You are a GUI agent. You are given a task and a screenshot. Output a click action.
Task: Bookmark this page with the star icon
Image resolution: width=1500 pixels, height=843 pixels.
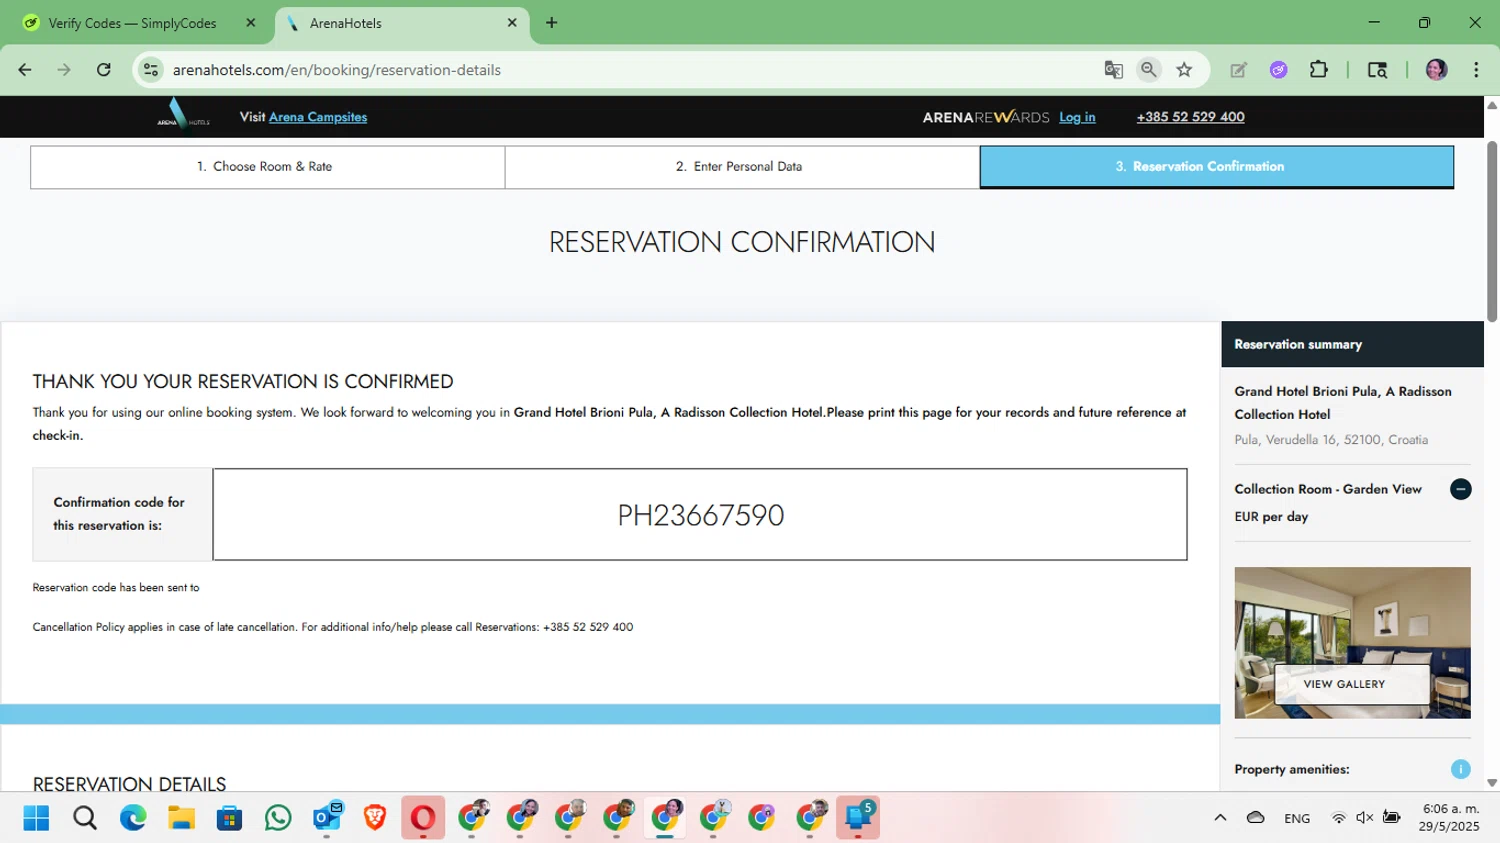point(1184,70)
